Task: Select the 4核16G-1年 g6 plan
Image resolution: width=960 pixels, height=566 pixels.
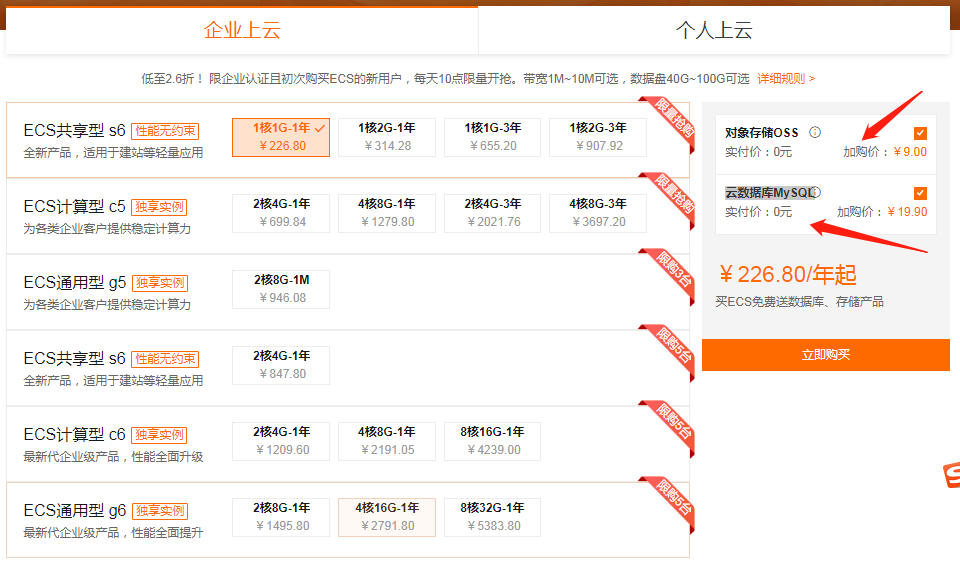Action: 387,517
